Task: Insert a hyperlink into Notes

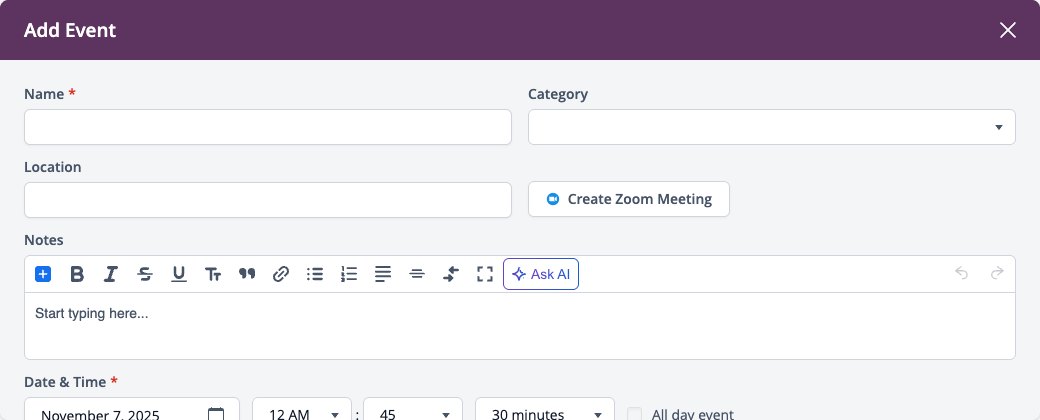Action: coord(281,274)
